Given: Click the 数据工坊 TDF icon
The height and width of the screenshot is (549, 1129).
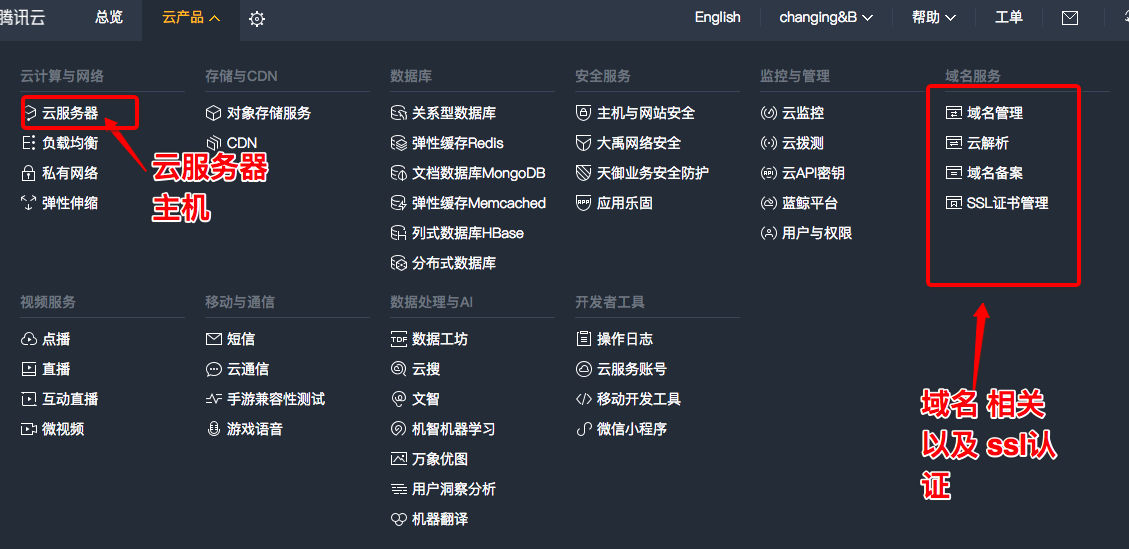Looking at the screenshot, I should click(x=398, y=339).
